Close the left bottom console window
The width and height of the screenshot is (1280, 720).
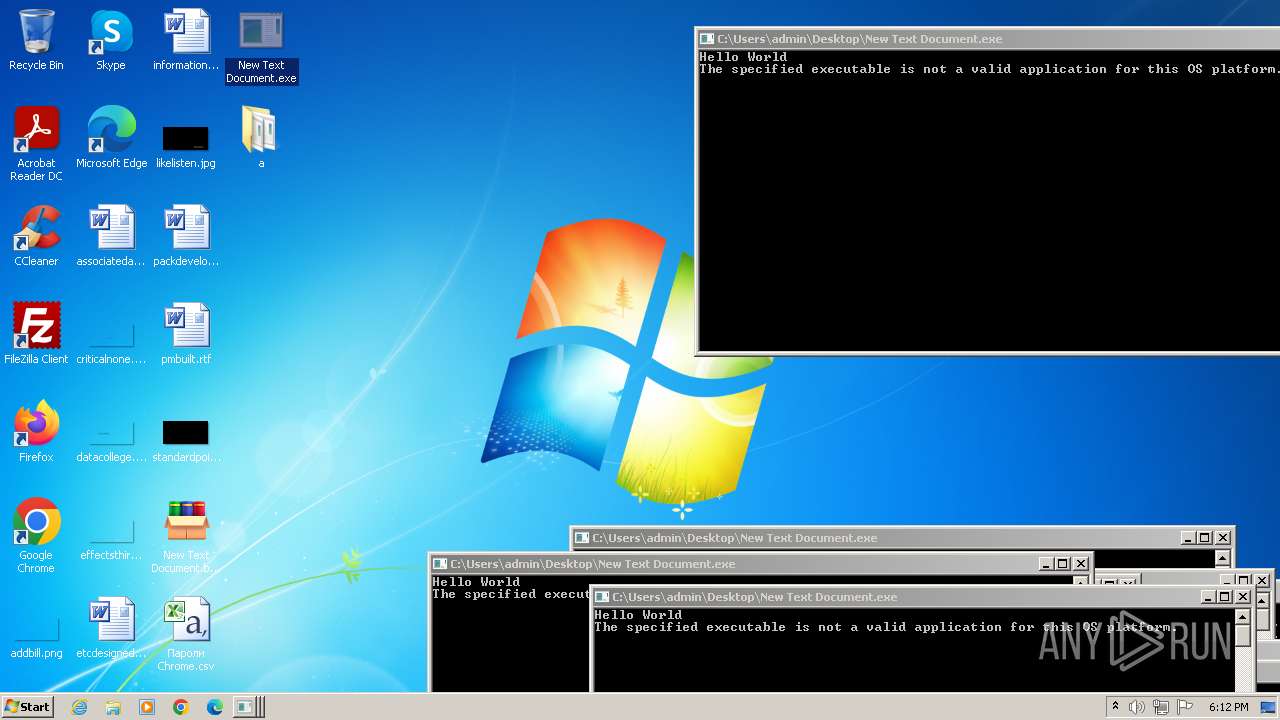[x=1081, y=564]
